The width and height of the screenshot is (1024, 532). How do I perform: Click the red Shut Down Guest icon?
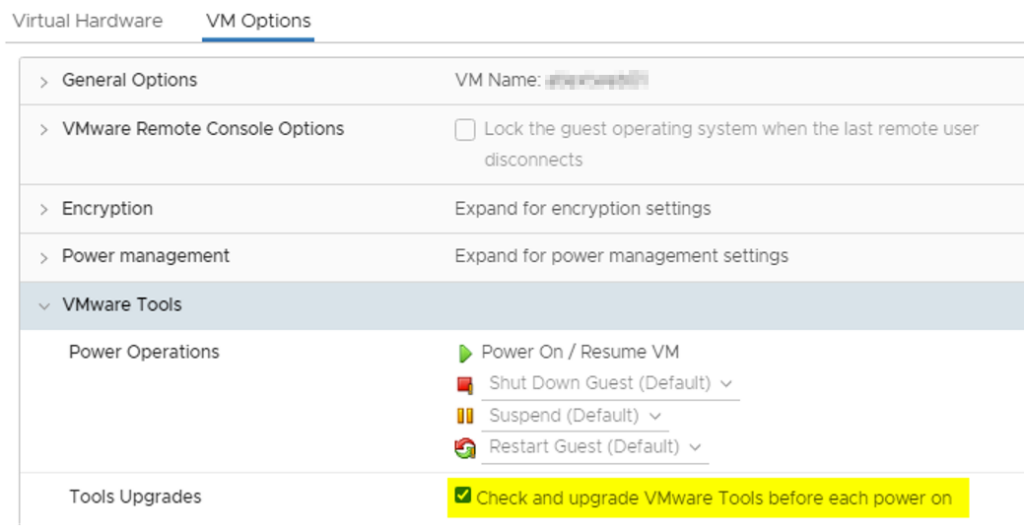(x=465, y=385)
